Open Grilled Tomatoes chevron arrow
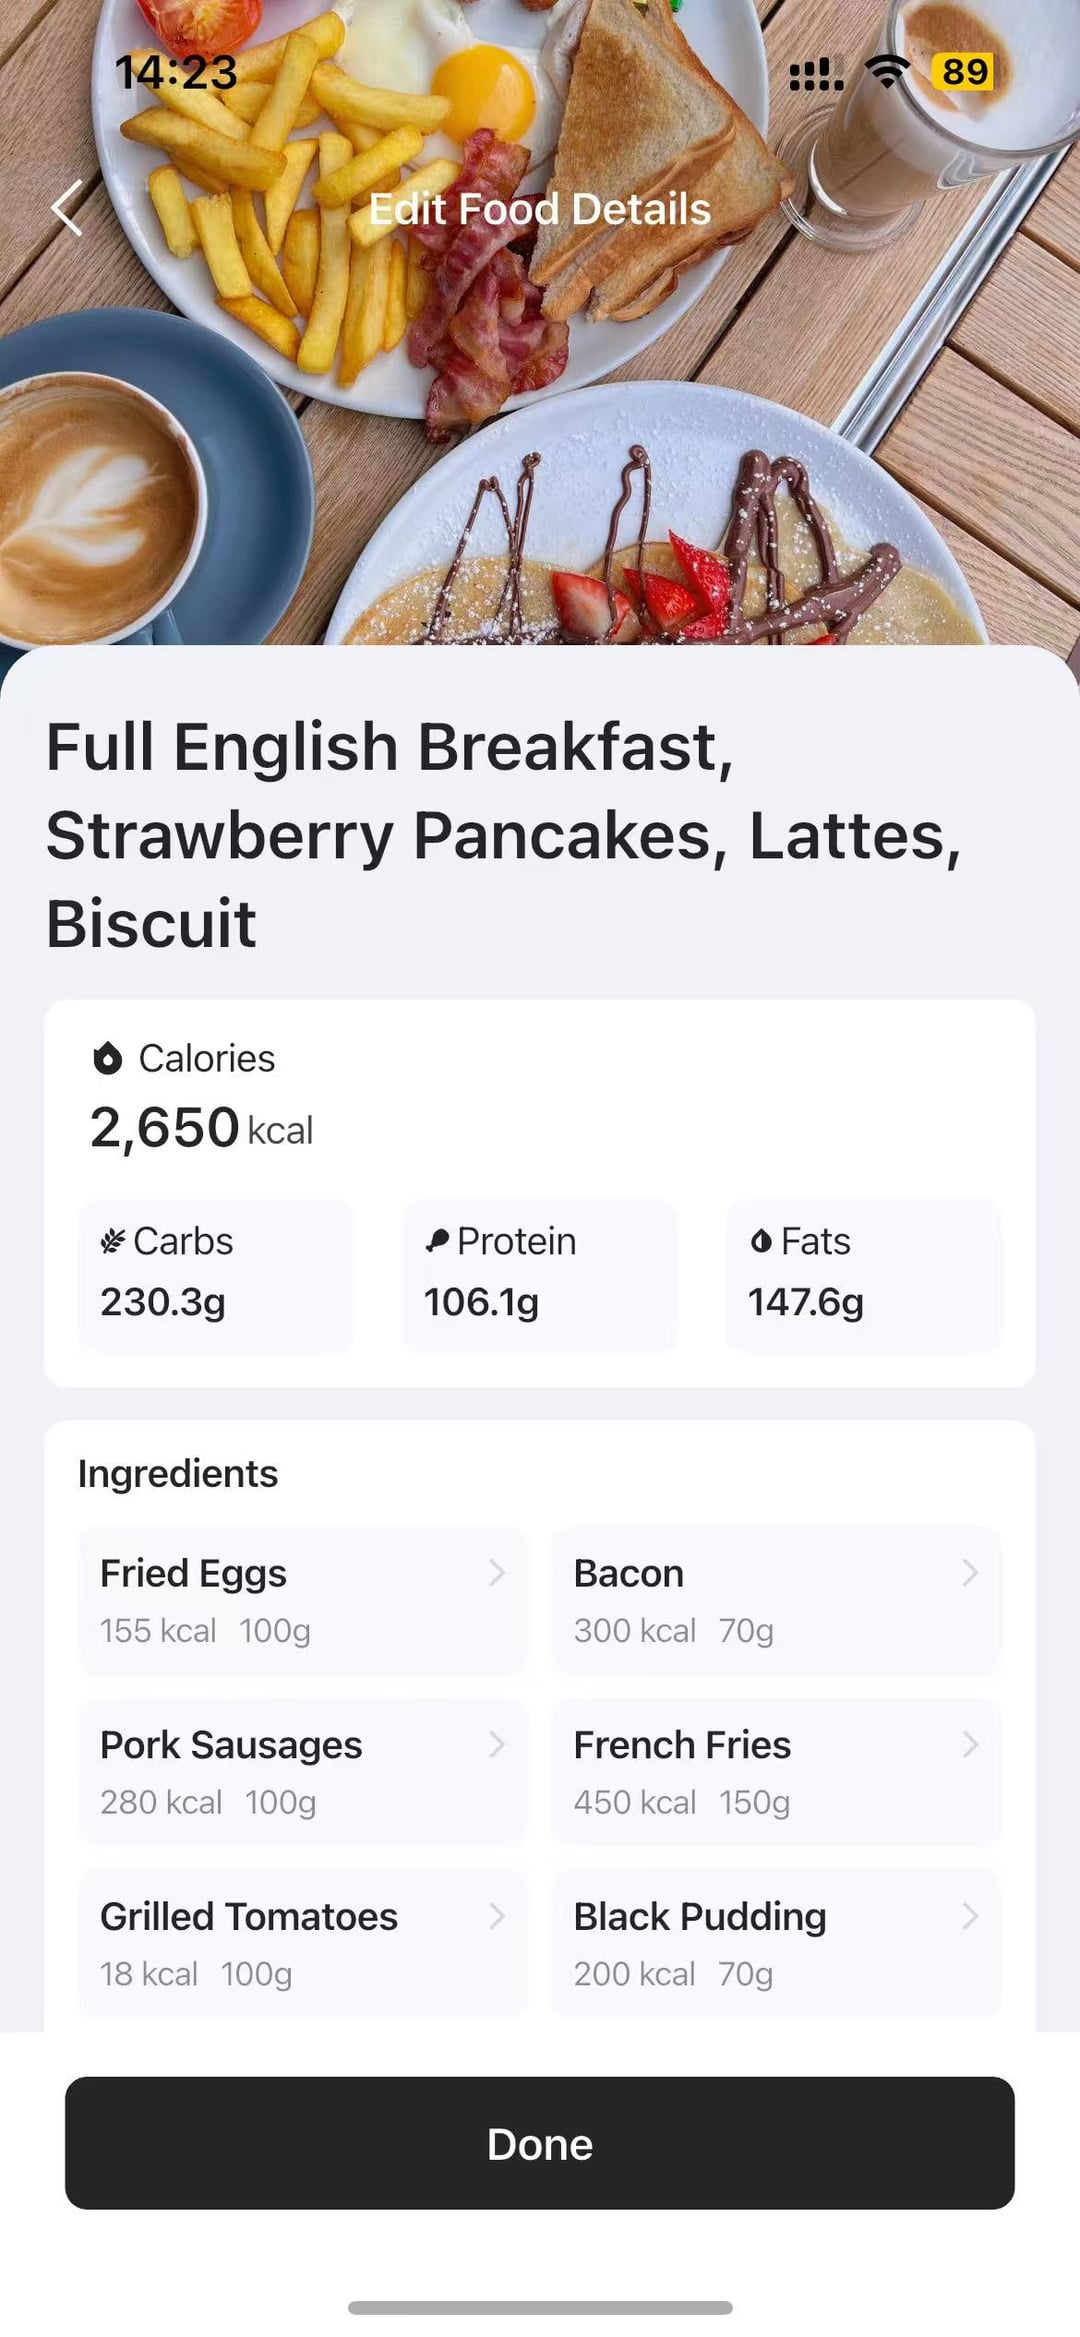 [x=496, y=1916]
